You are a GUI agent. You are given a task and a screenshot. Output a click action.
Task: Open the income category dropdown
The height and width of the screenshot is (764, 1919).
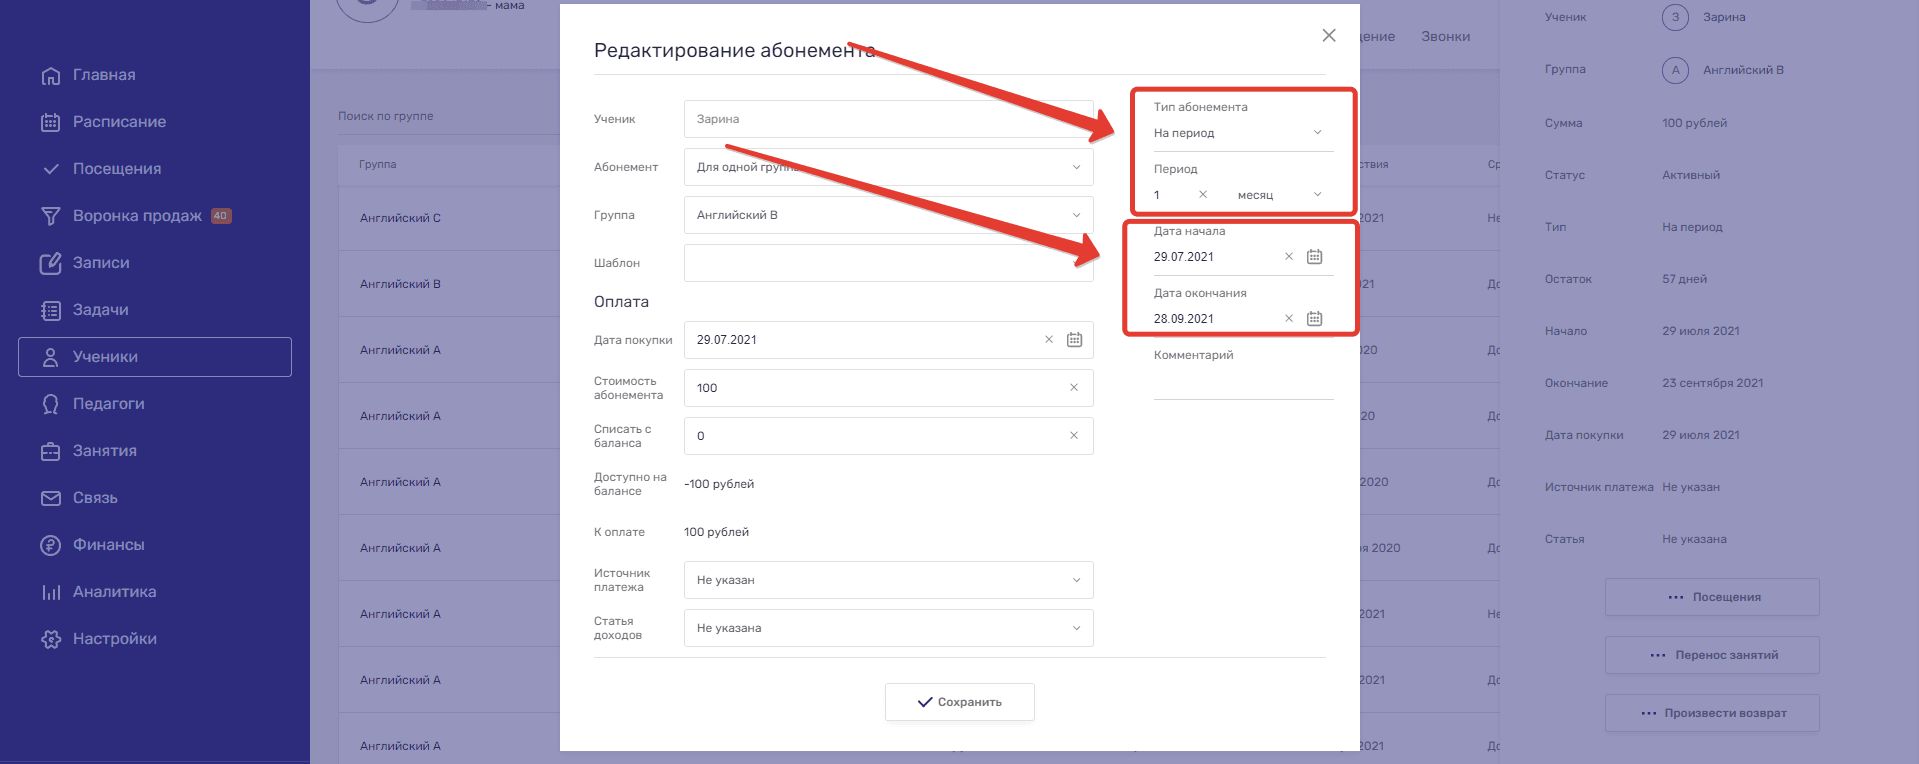click(x=888, y=628)
